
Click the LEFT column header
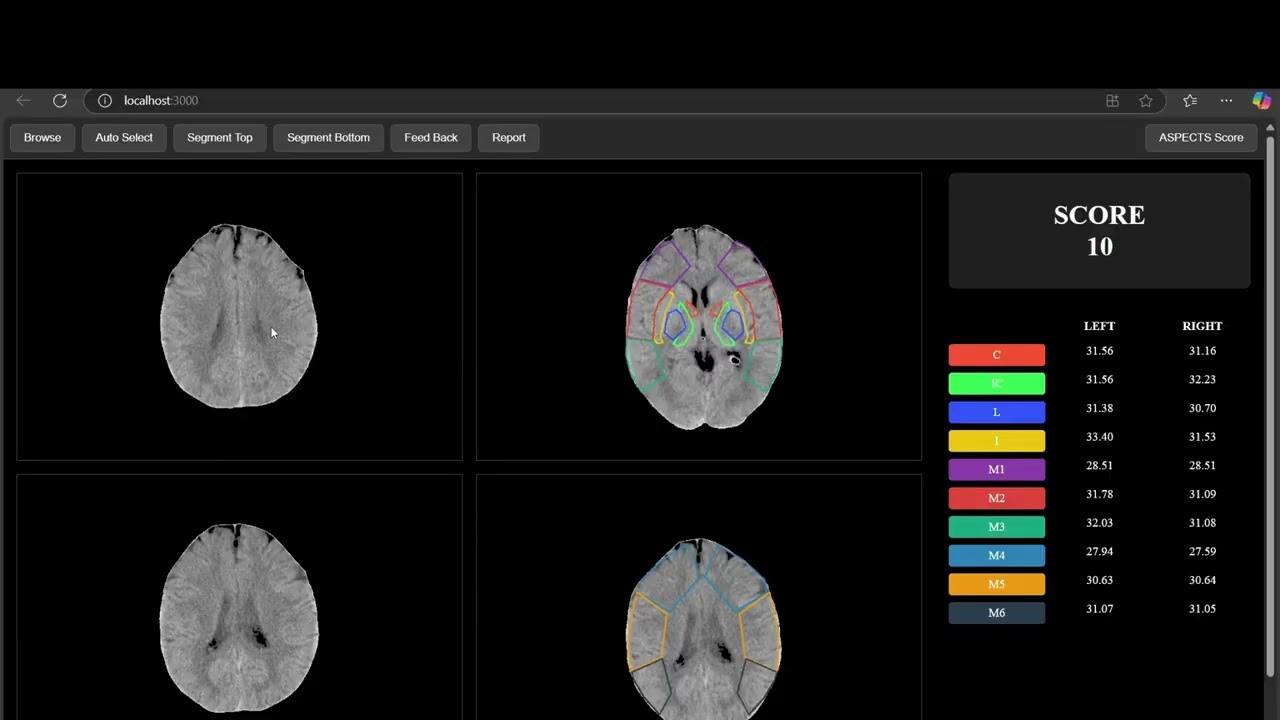point(1099,326)
